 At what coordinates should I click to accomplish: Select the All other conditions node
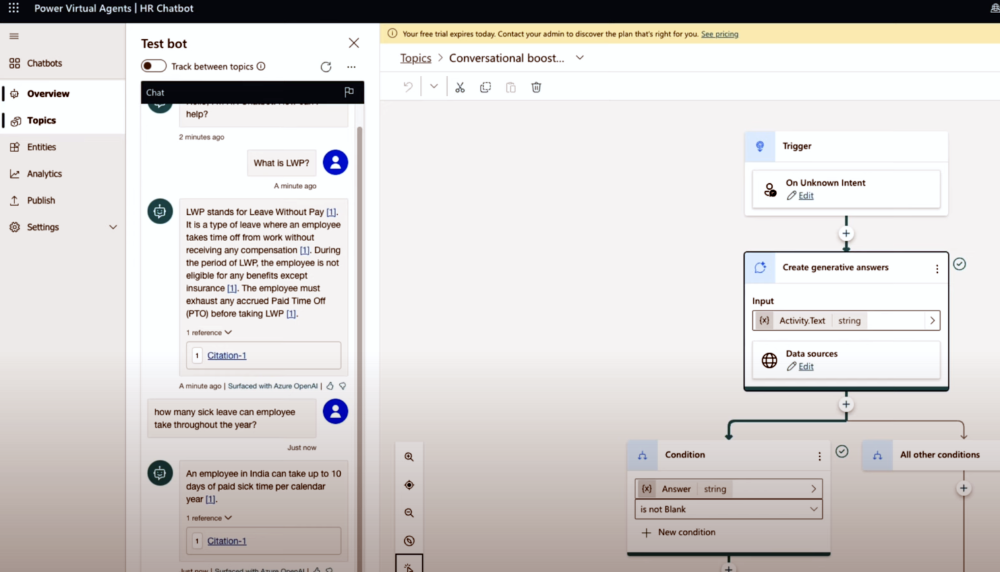(932, 455)
